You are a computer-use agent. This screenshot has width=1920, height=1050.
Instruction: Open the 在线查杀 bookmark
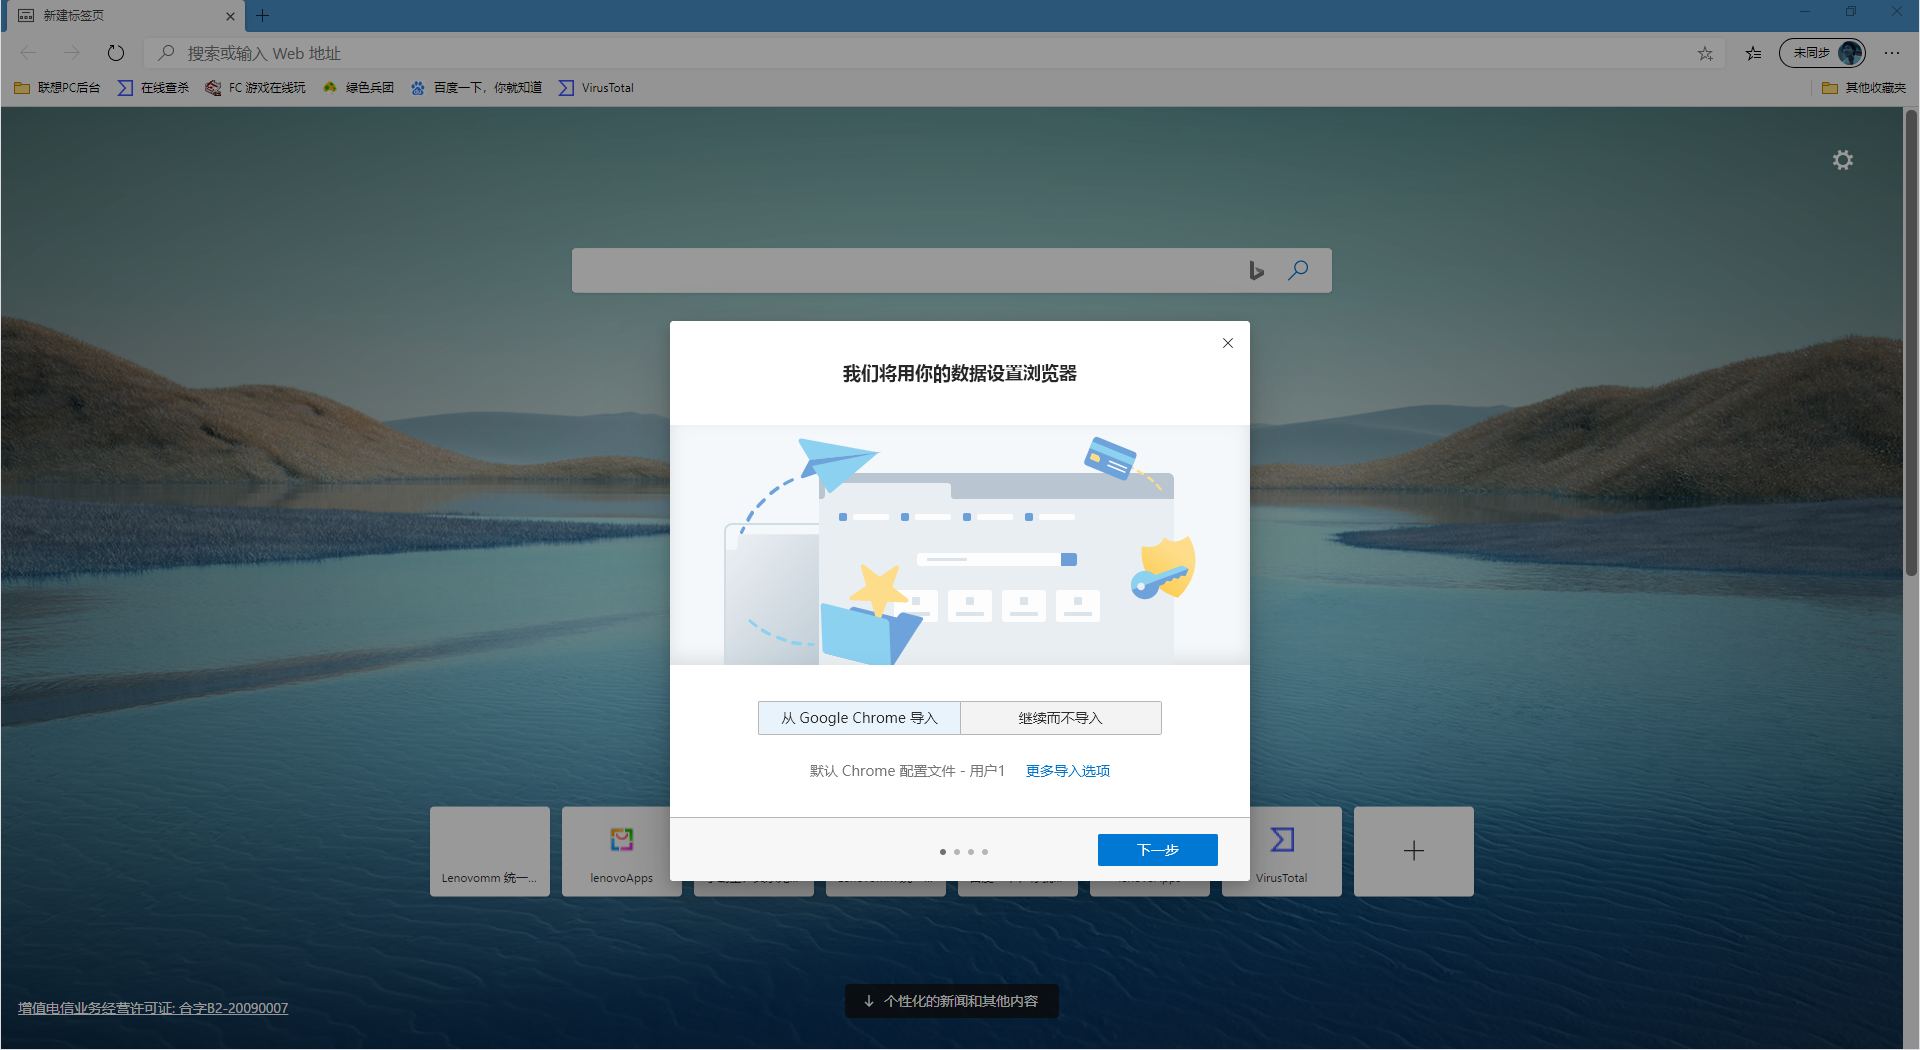coord(152,88)
